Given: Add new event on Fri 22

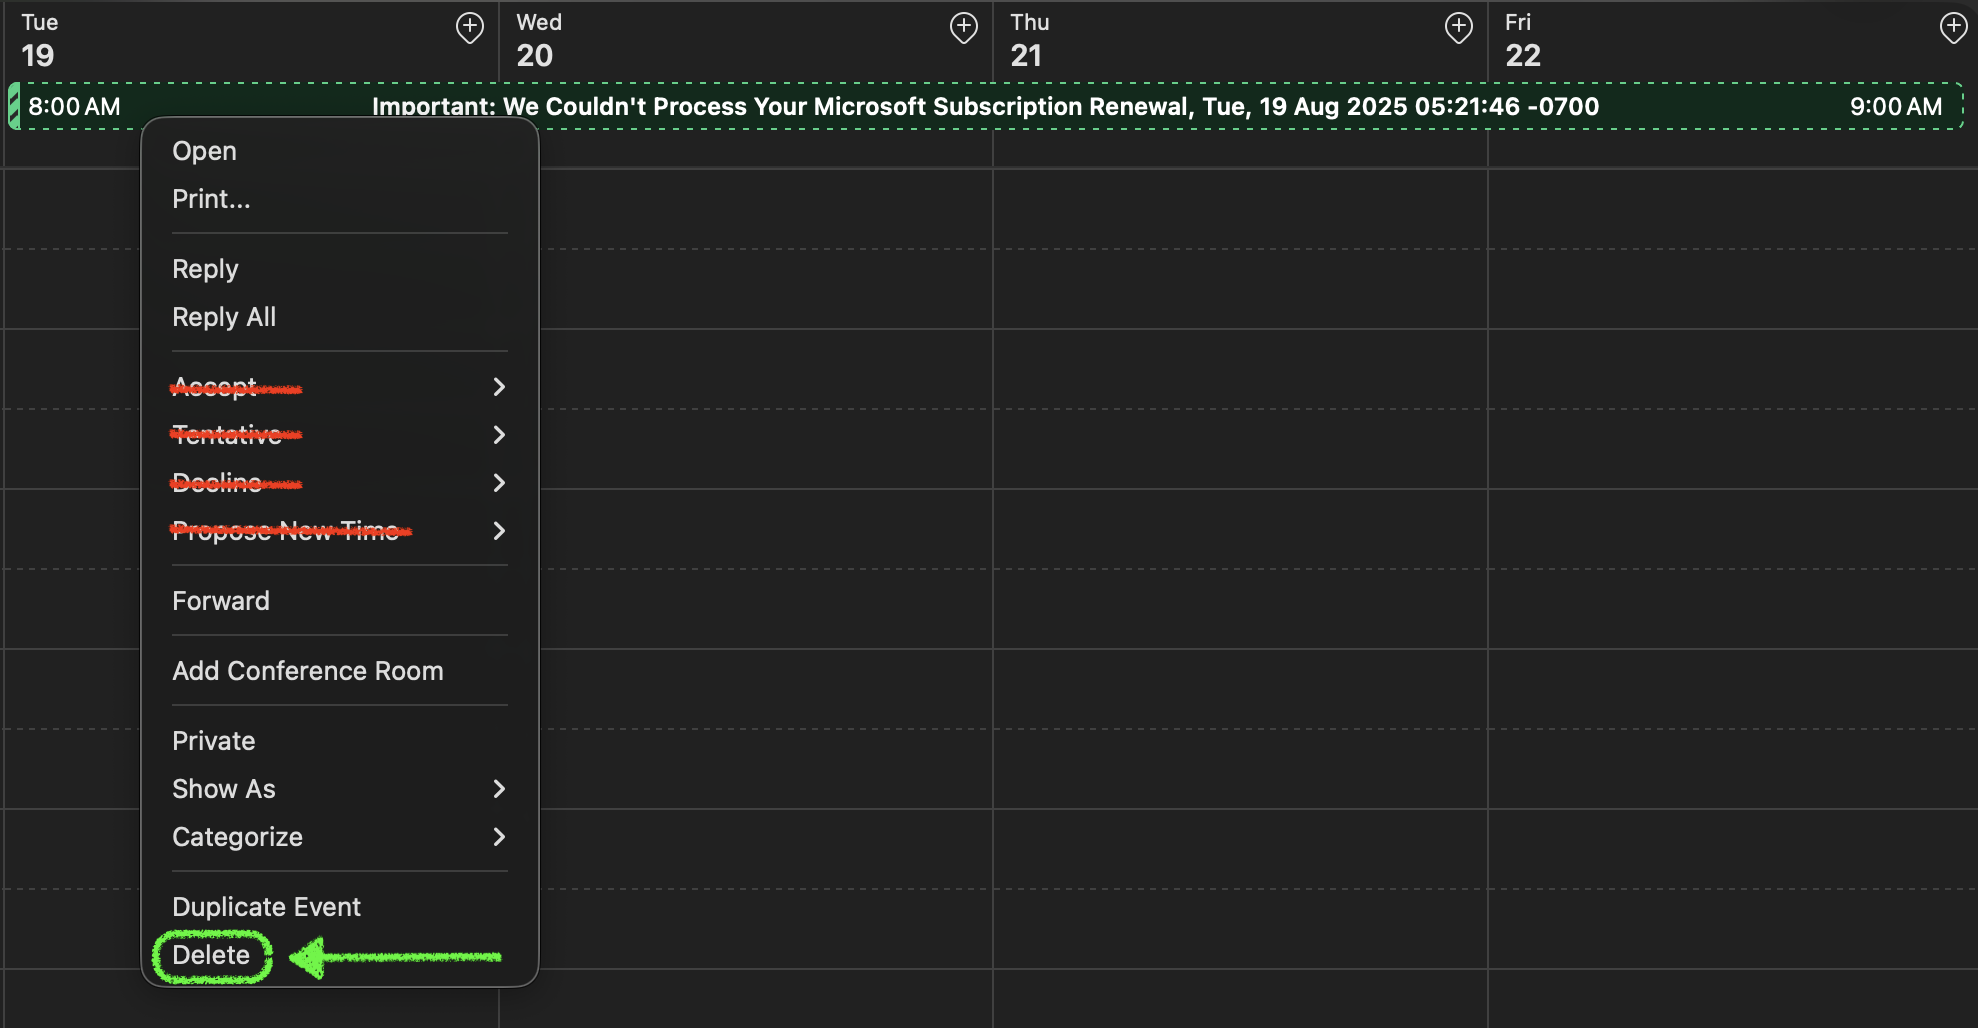Looking at the screenshot, I should click(1953, 28).
